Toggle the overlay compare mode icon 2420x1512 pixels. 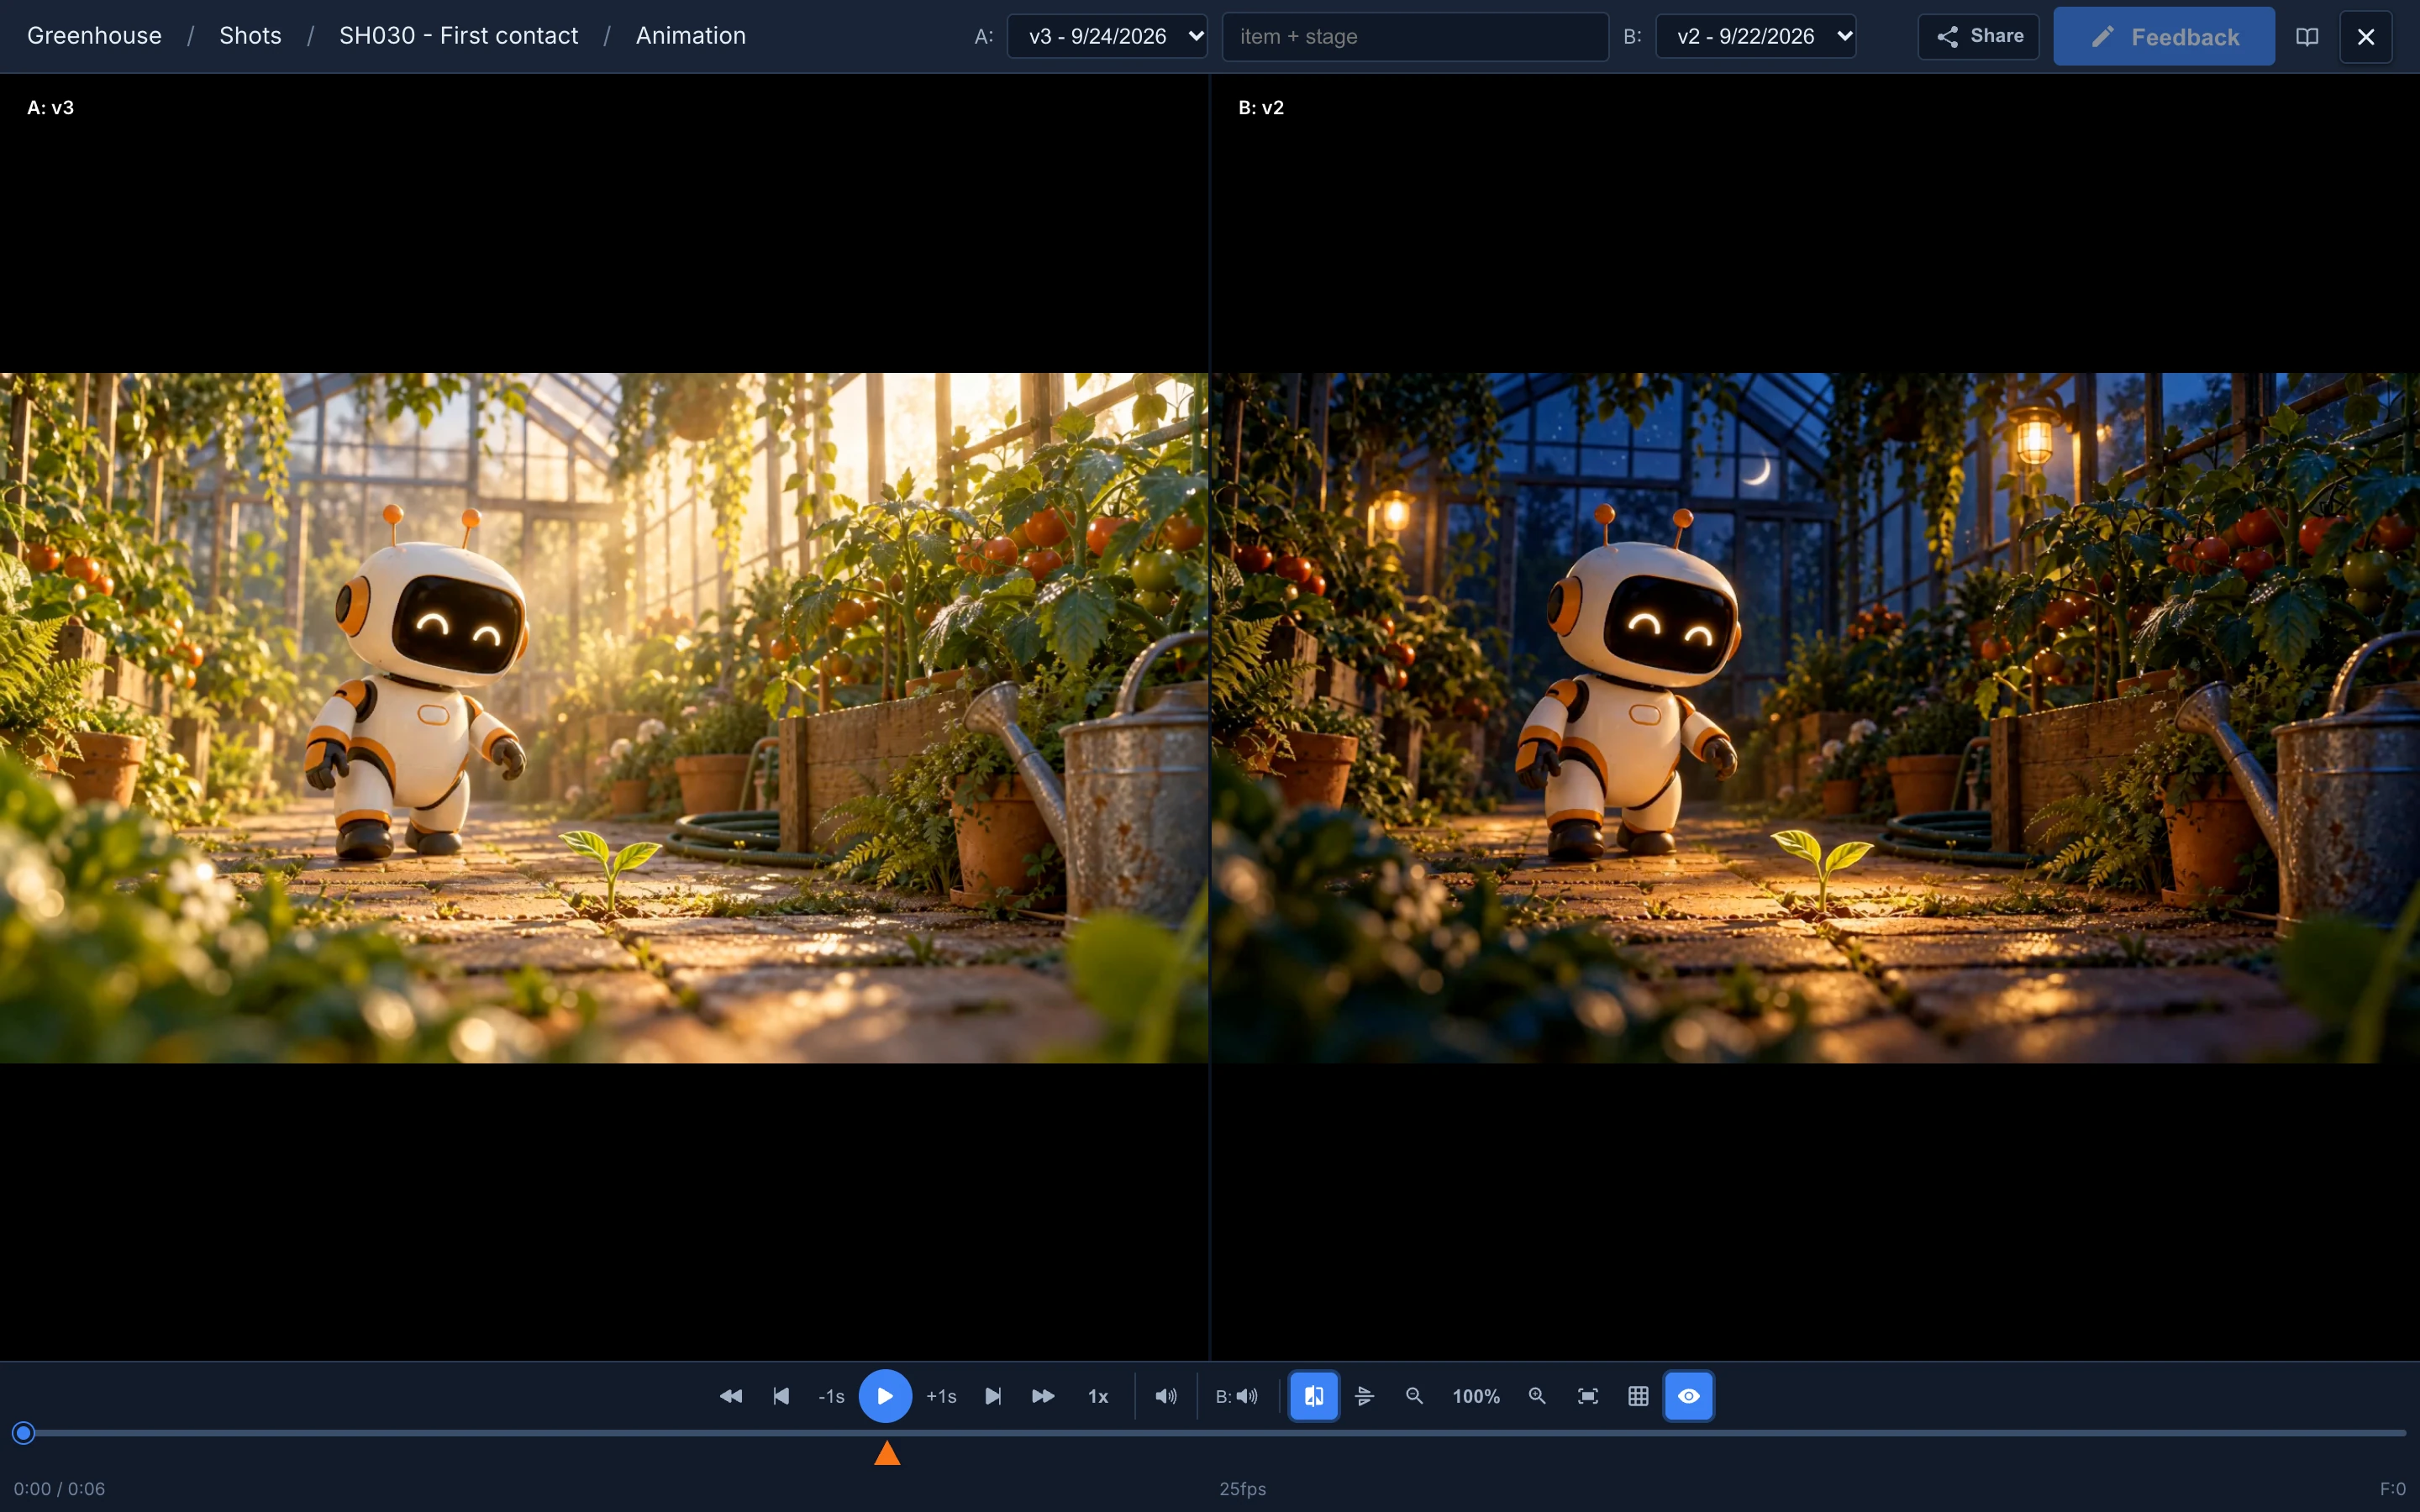click(x=1365, y=1396)
